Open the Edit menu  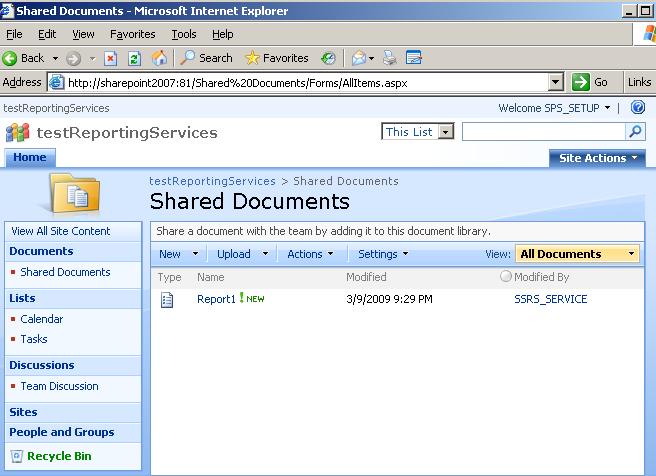click(x=47, y=34)
